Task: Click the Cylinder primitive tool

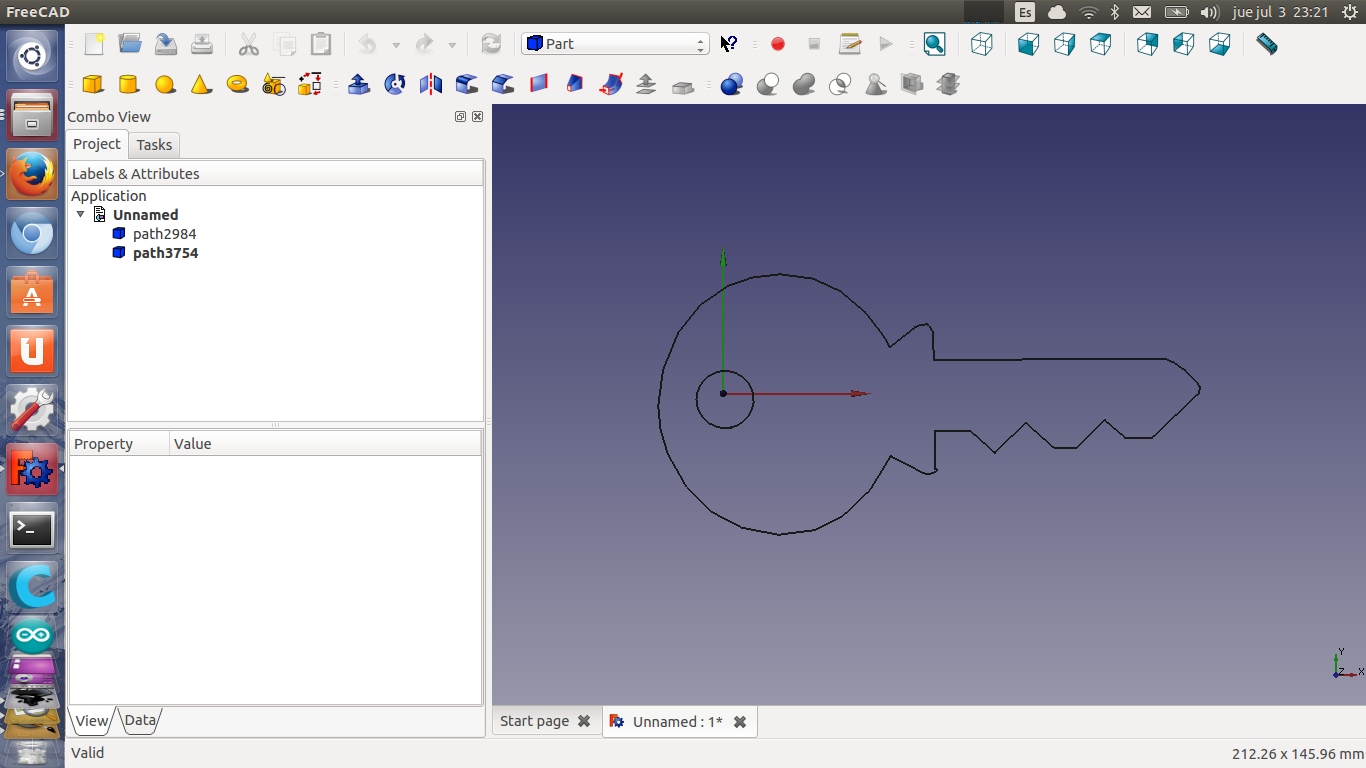Action: click(x=129, y=84)
